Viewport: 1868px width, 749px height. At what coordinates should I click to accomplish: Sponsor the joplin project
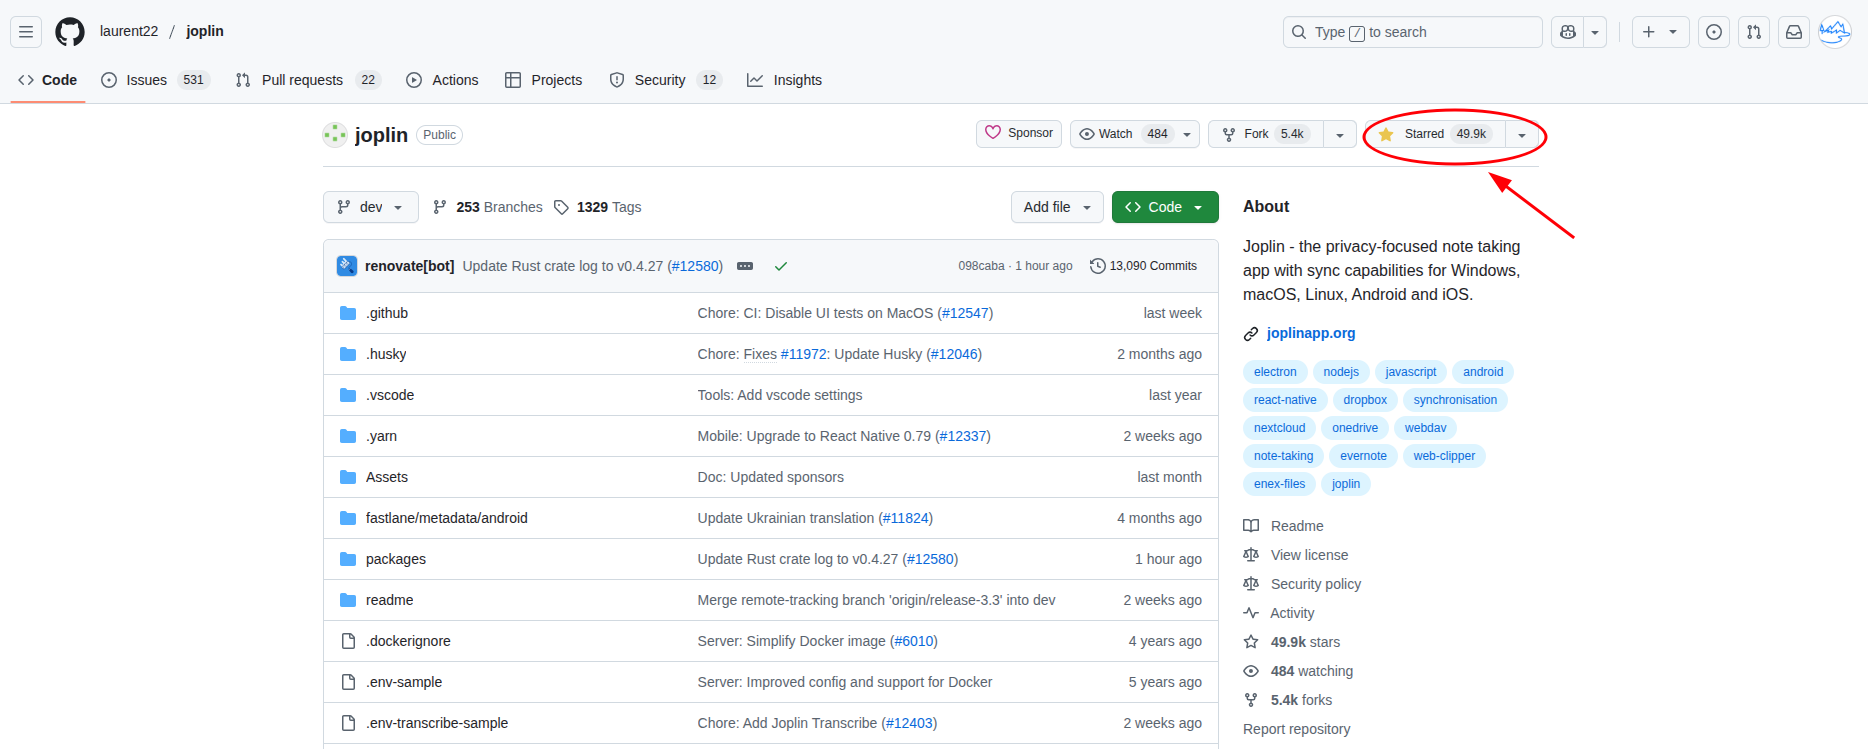pyautogui.click(x=1019, y=133)
